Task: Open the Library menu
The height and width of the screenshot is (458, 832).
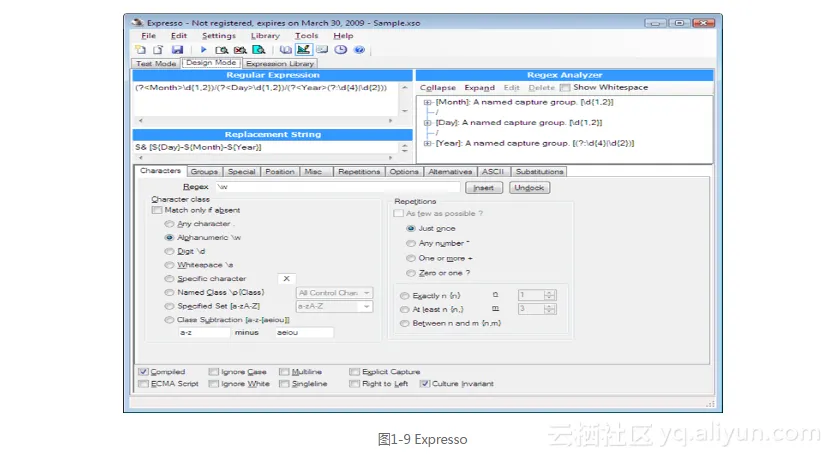Action: (x=265, y=36)
